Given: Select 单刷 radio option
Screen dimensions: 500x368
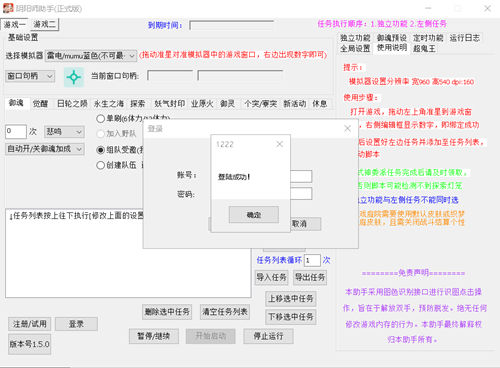Looking at the screenshot, I should 100,118.
